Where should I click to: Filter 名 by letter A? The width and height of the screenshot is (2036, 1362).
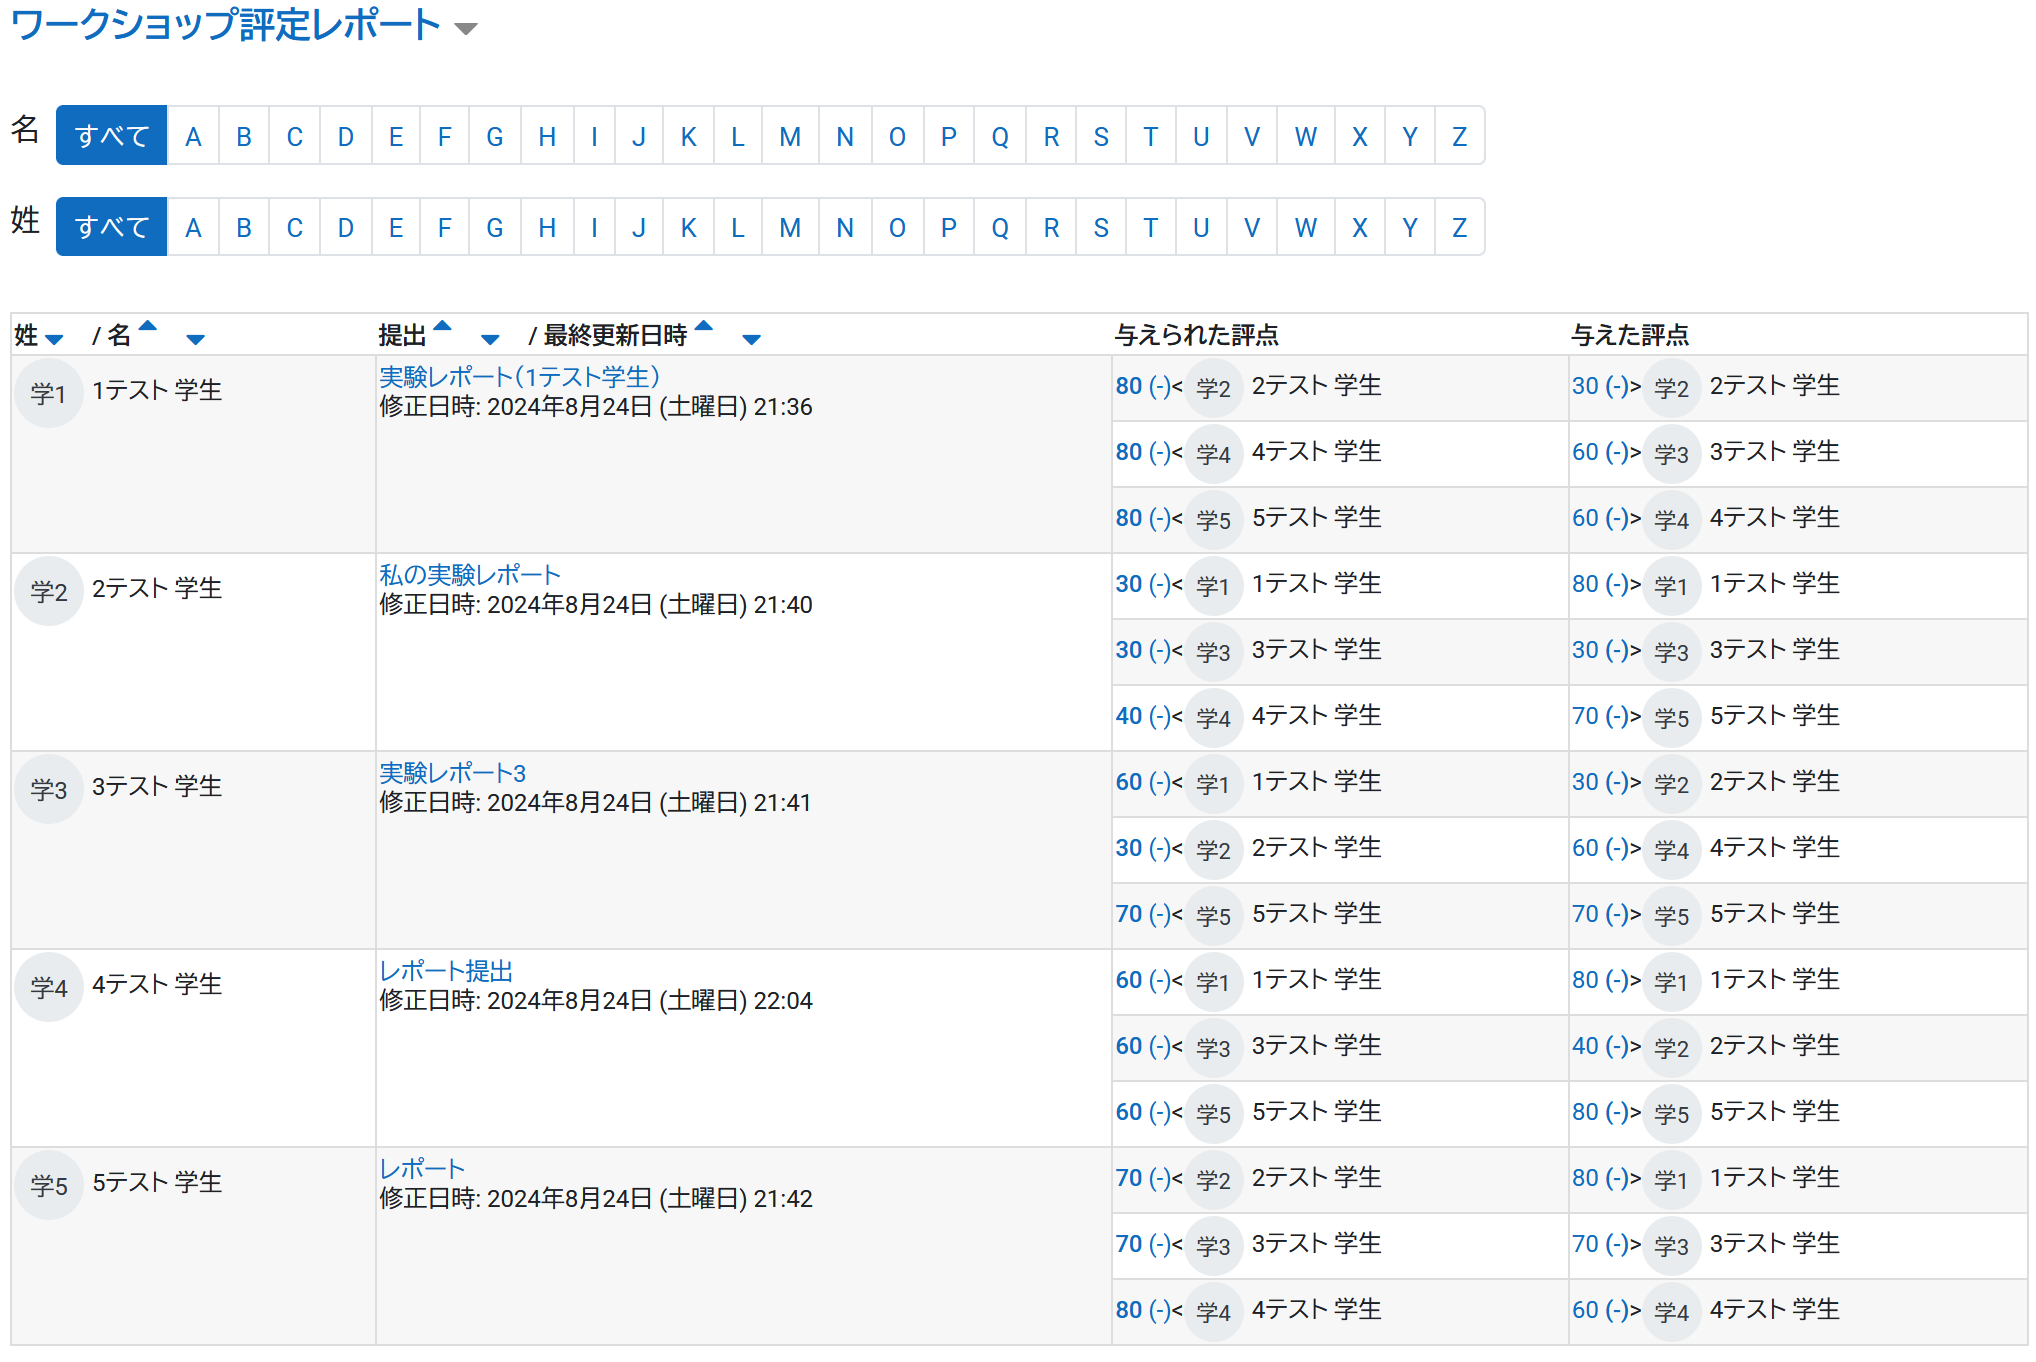tap(193, 136)
